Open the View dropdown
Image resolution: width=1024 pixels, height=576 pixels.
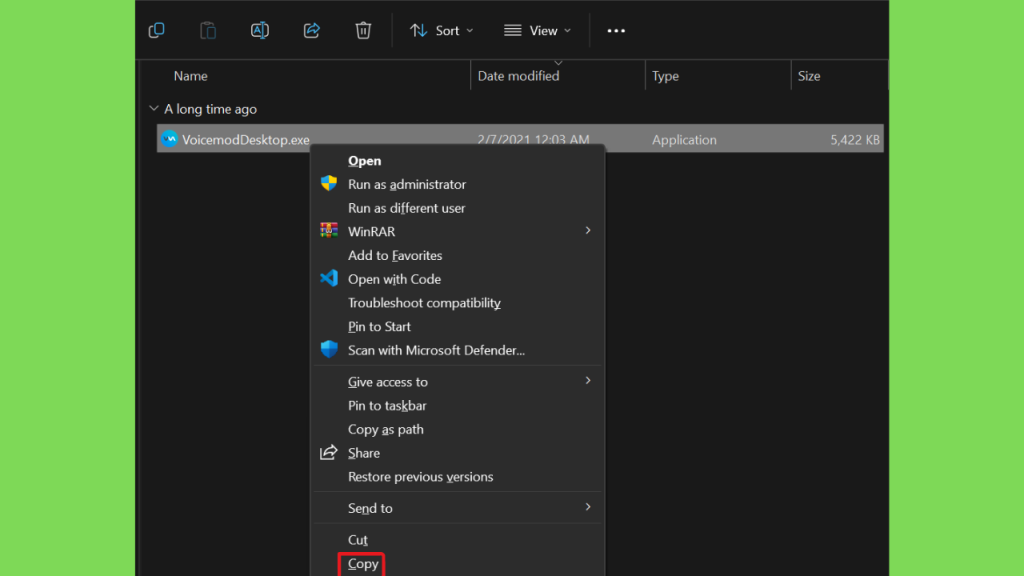(537, 31)
